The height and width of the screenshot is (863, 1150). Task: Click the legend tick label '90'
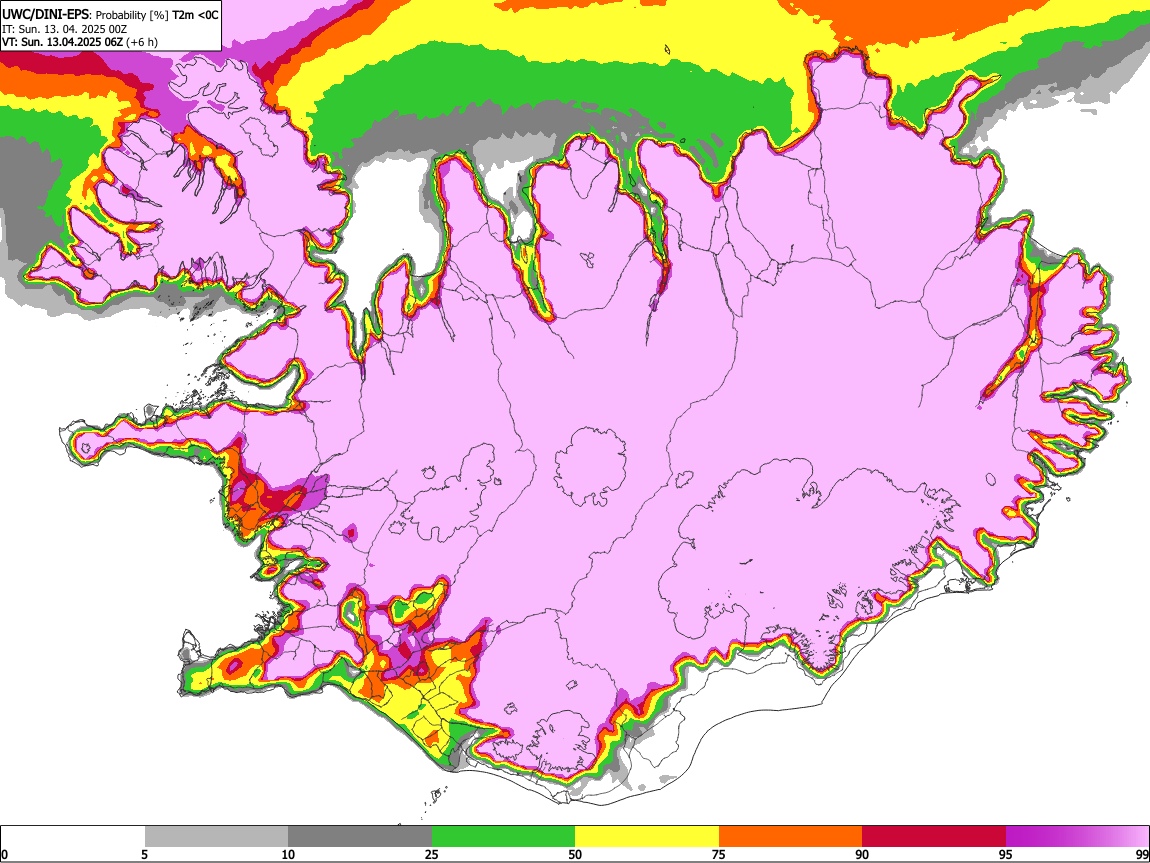(x=862, y=855)
